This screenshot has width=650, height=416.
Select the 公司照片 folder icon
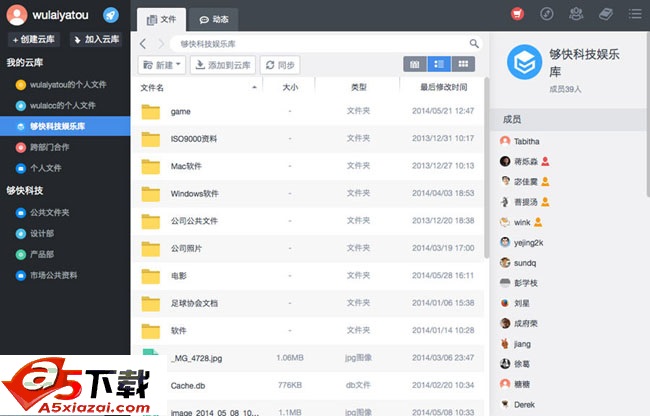click(150, 249)
